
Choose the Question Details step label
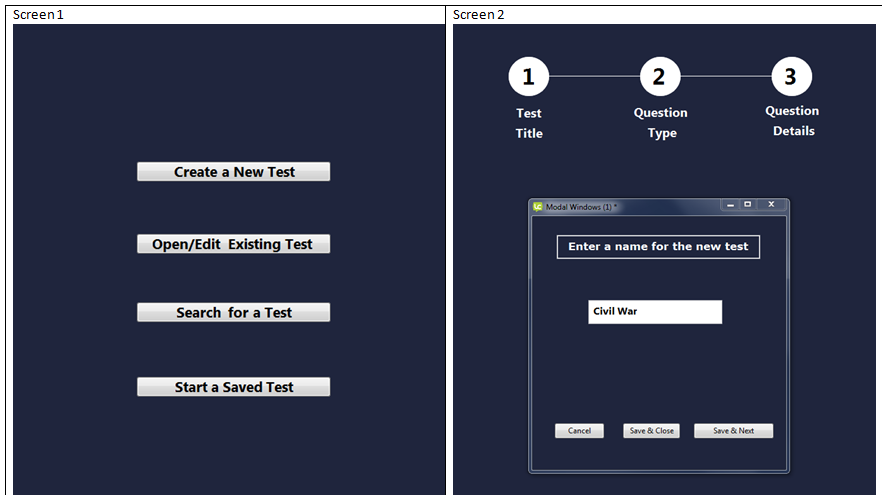[x=792, y=121]
